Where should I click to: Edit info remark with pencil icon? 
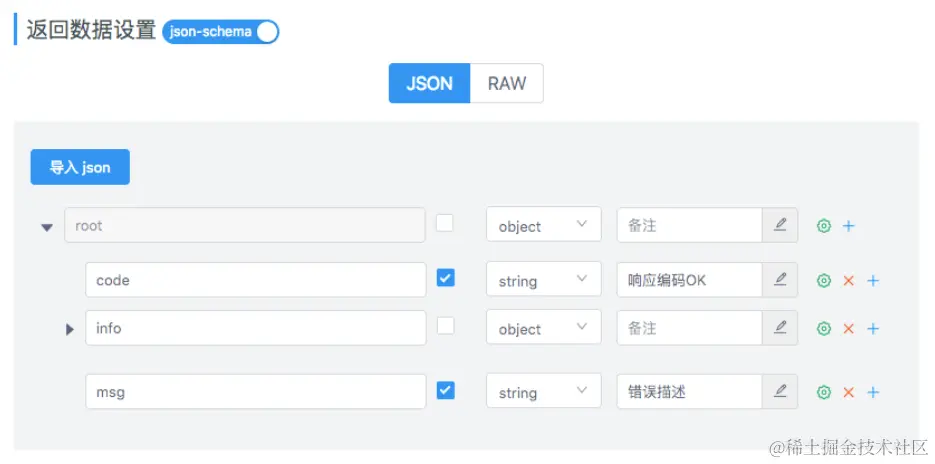pyautogui.click(x=780, y=327)
